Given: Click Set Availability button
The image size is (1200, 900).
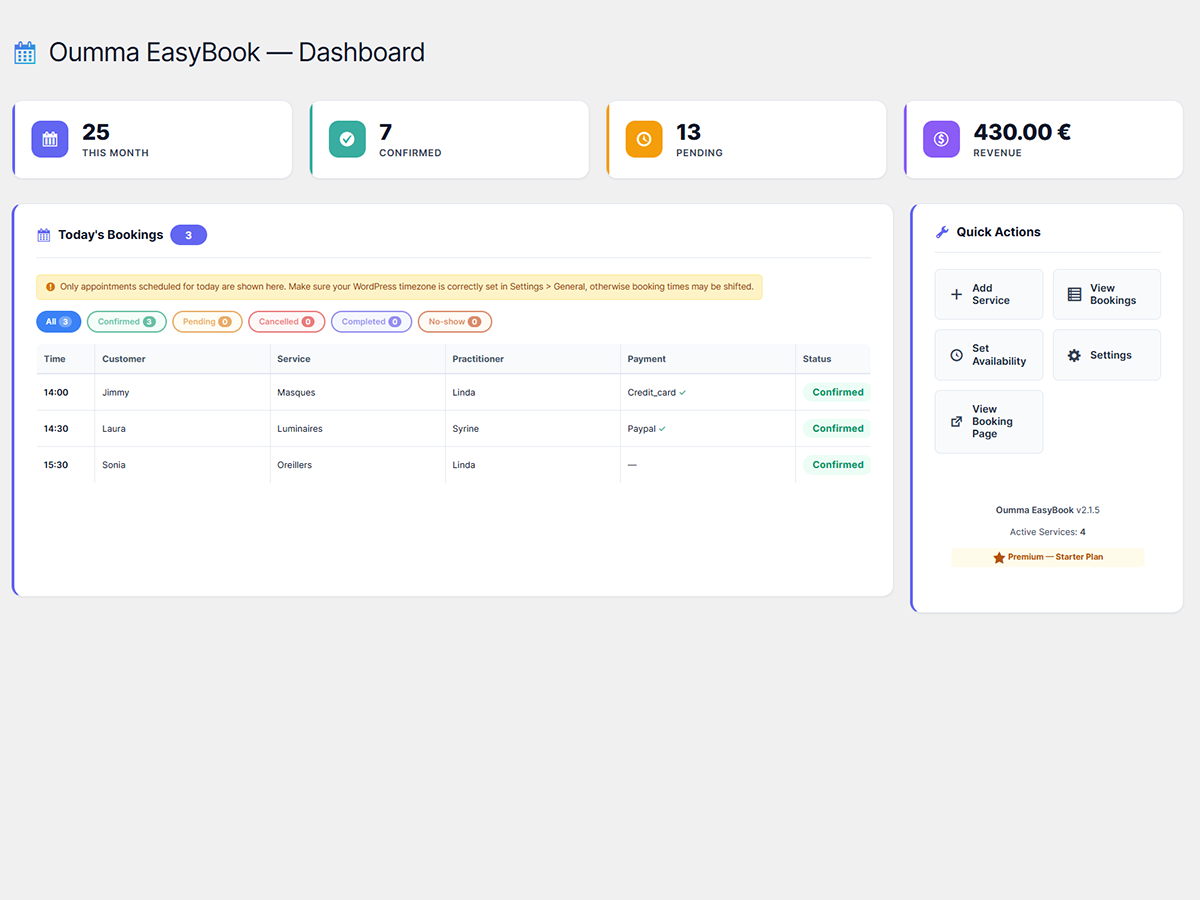Looking at the screenshot, I should point(988,355).
